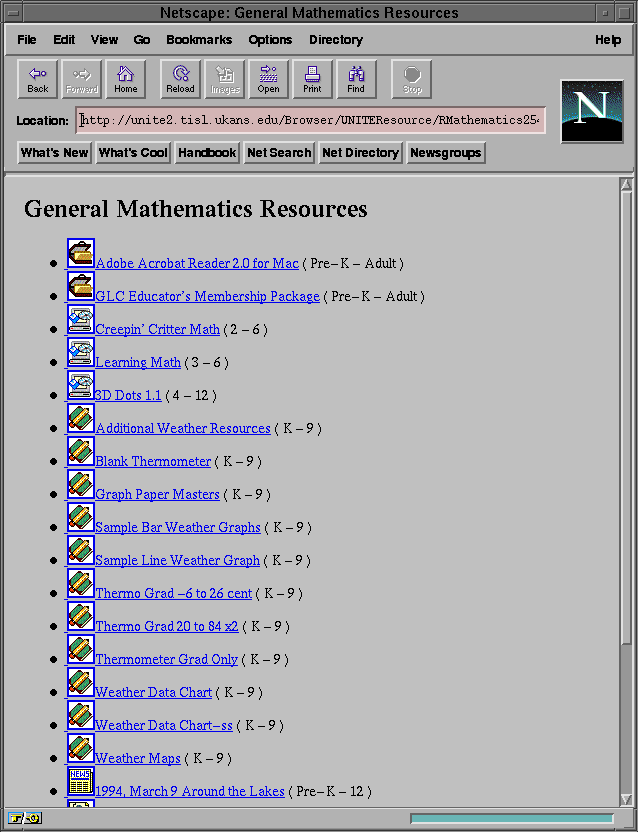Follow the Blank Thermometer link
Image resolution: width=638 pixels, height=832 pixels.
point(153,461)
